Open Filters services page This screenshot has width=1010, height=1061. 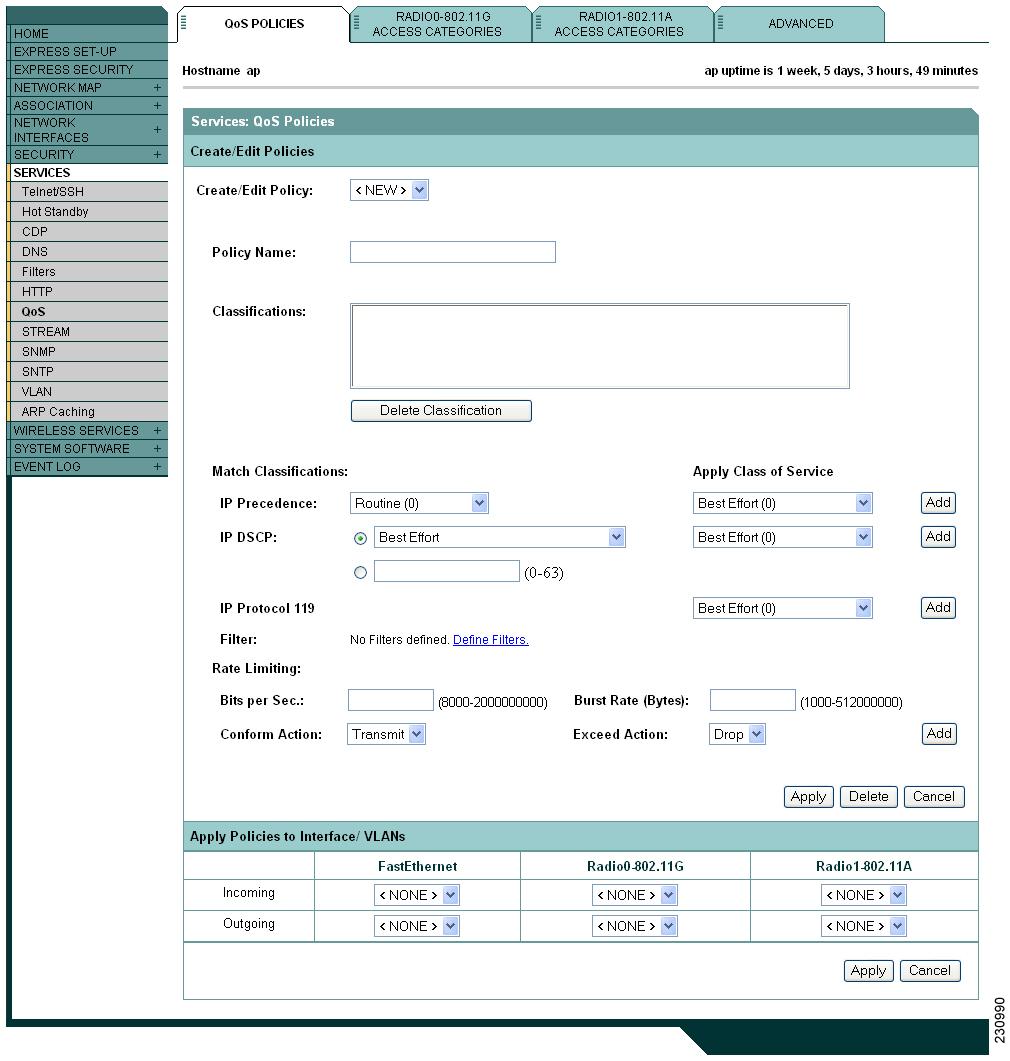click(87, 271)
